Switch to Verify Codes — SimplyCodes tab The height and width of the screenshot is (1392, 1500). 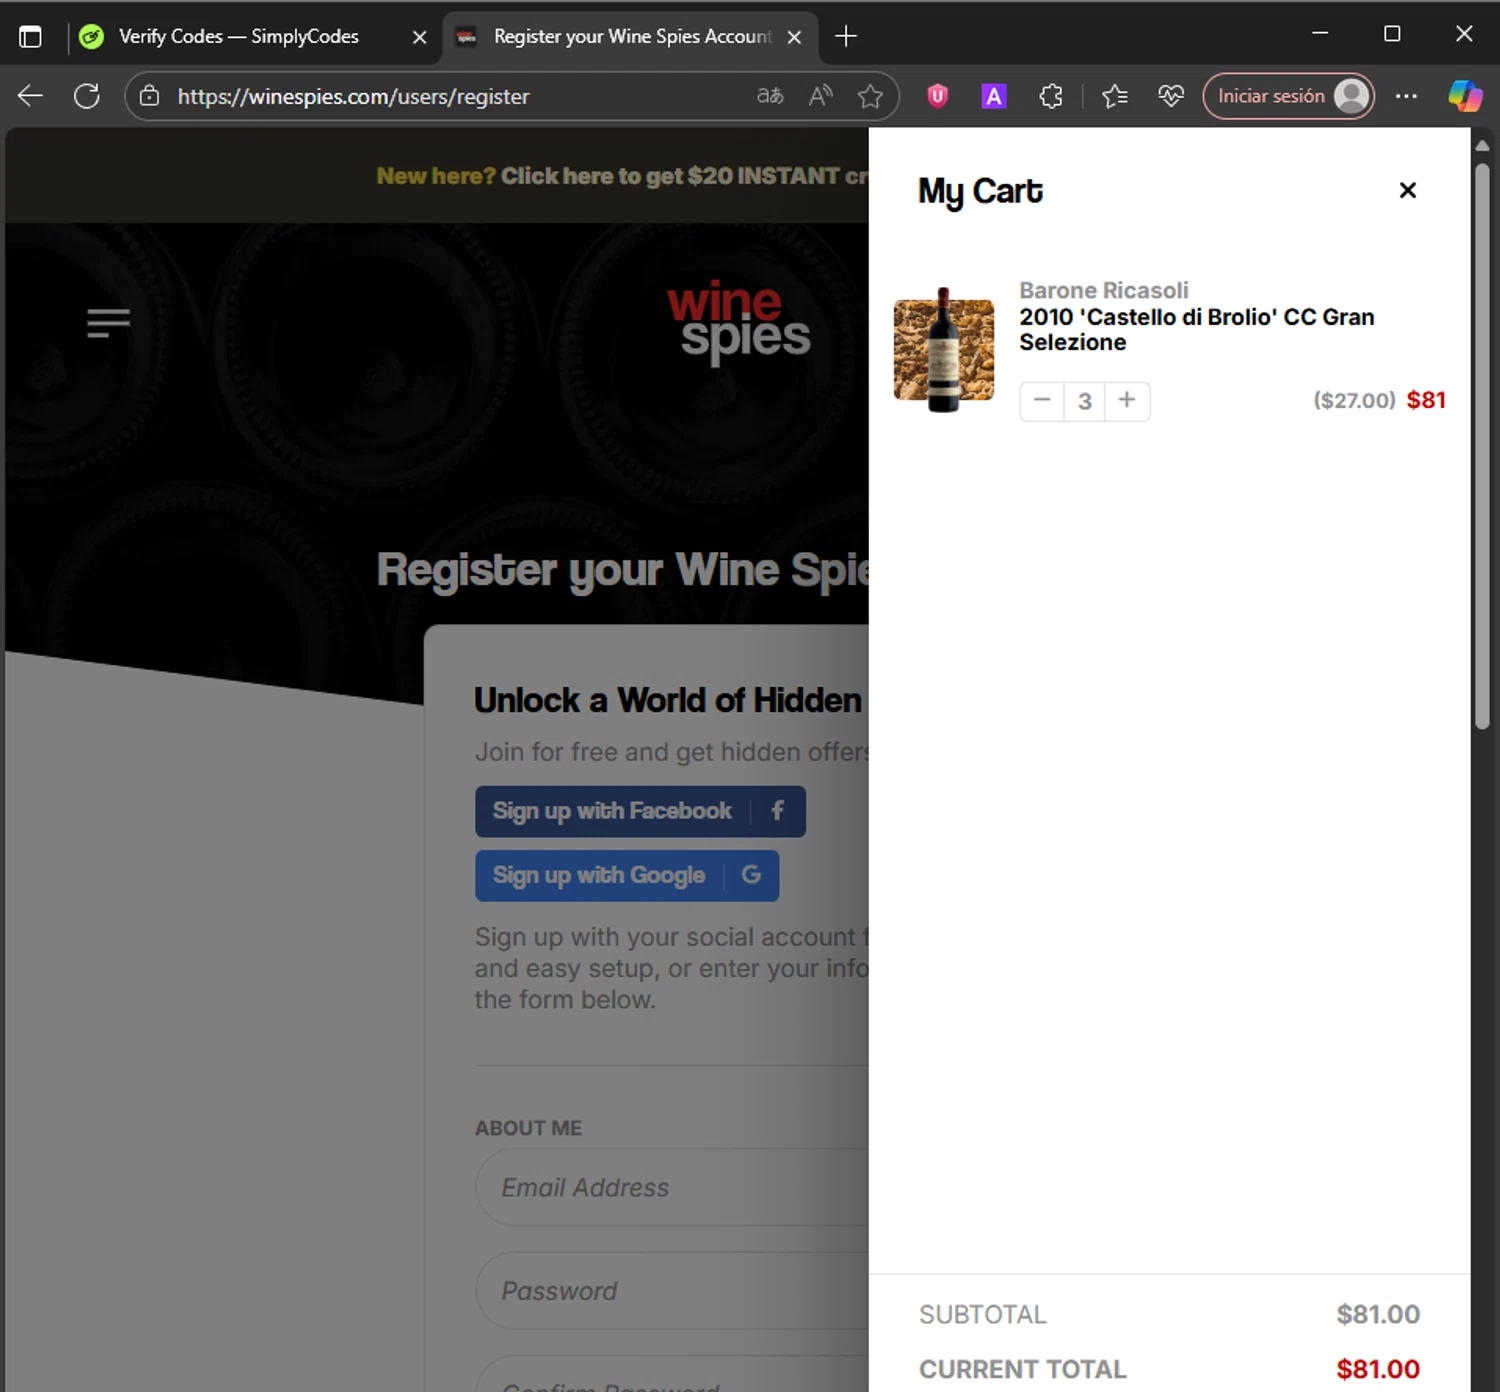pos(238,37)
